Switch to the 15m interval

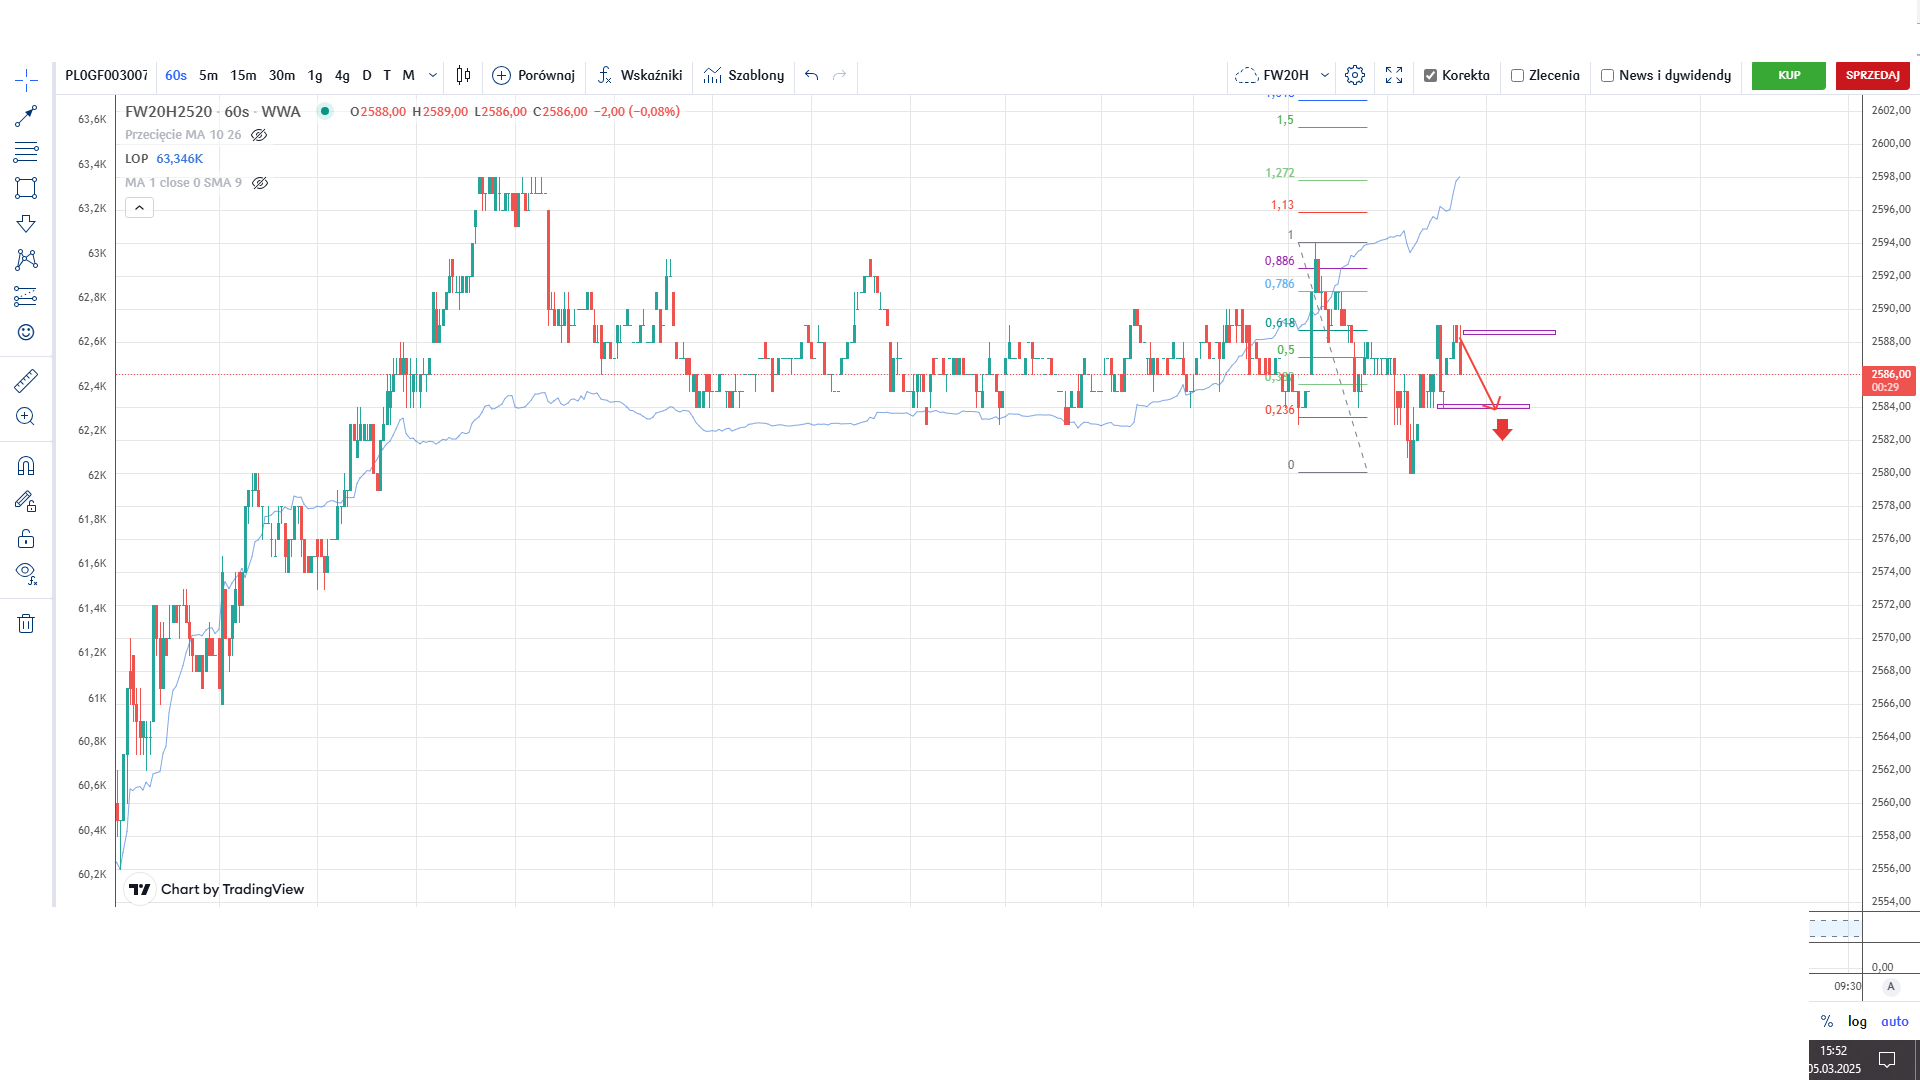coord(243,75)
